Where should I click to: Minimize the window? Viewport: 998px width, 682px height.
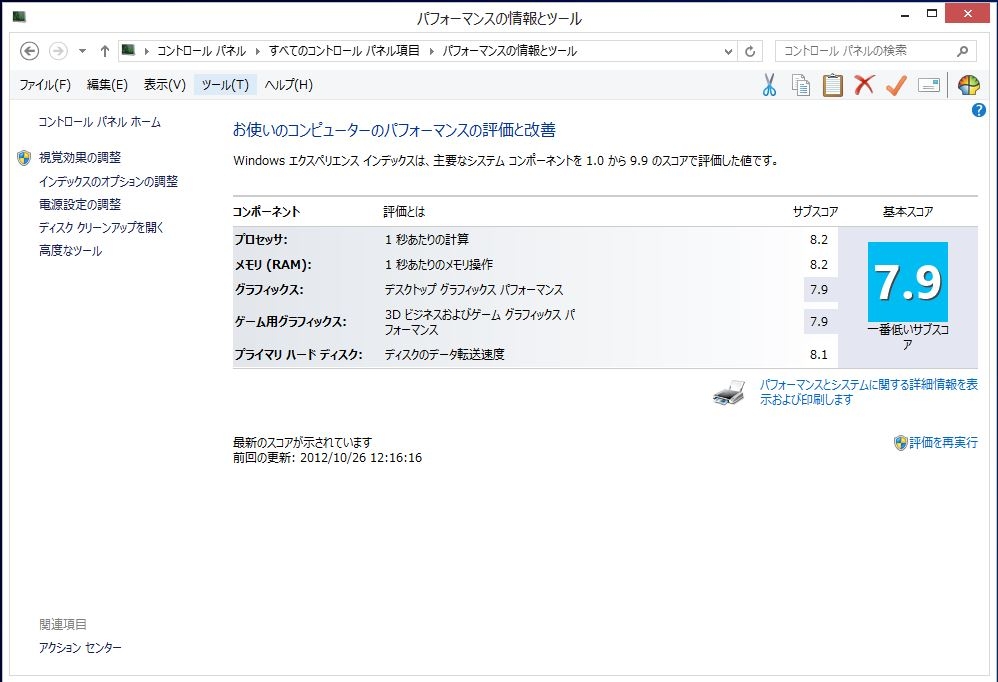(905, 14)
